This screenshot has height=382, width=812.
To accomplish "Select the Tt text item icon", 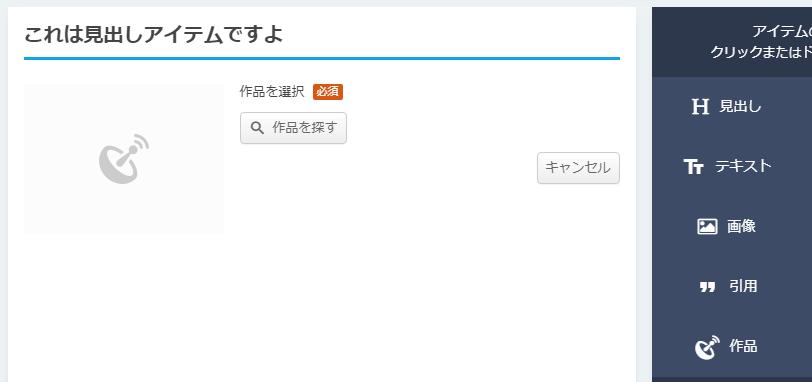I will coord(693,167).
